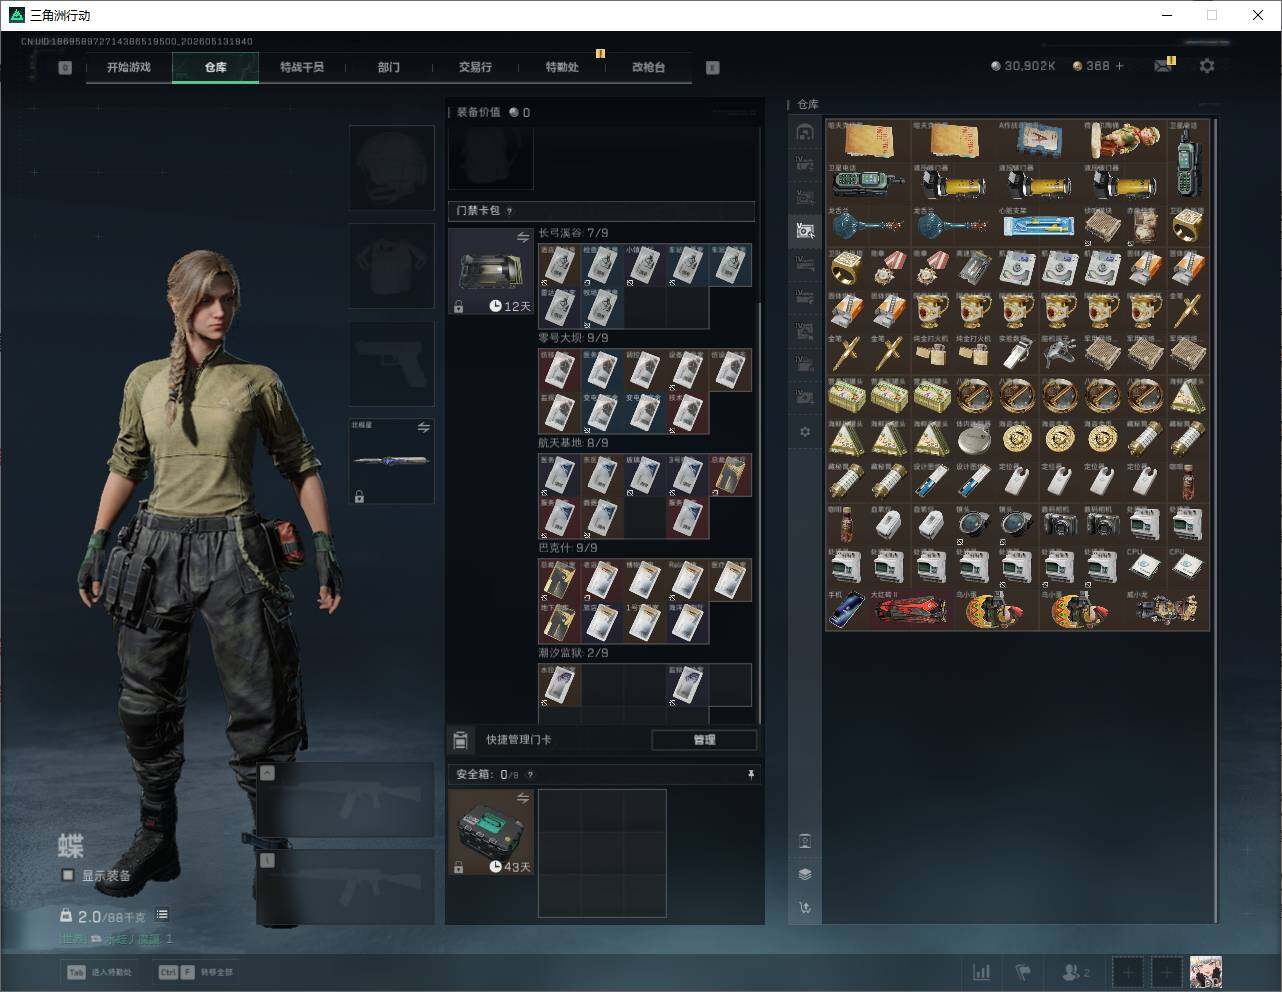Select the keycard bag thumbnail showing 12天
This screenshot has width=1282, height=992.
click(x=491, y=271)
